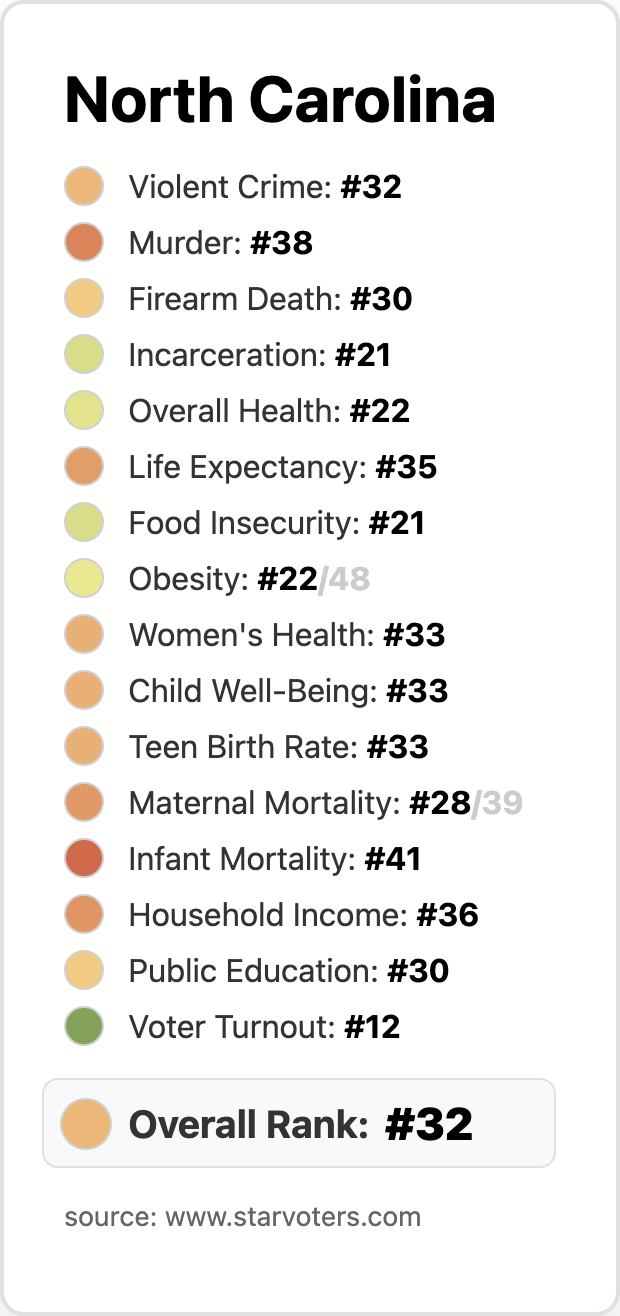This screenshot has width=620, height=1316.
Task: Open the www.starvoters.com source link
Action: tap(292, 1217)
